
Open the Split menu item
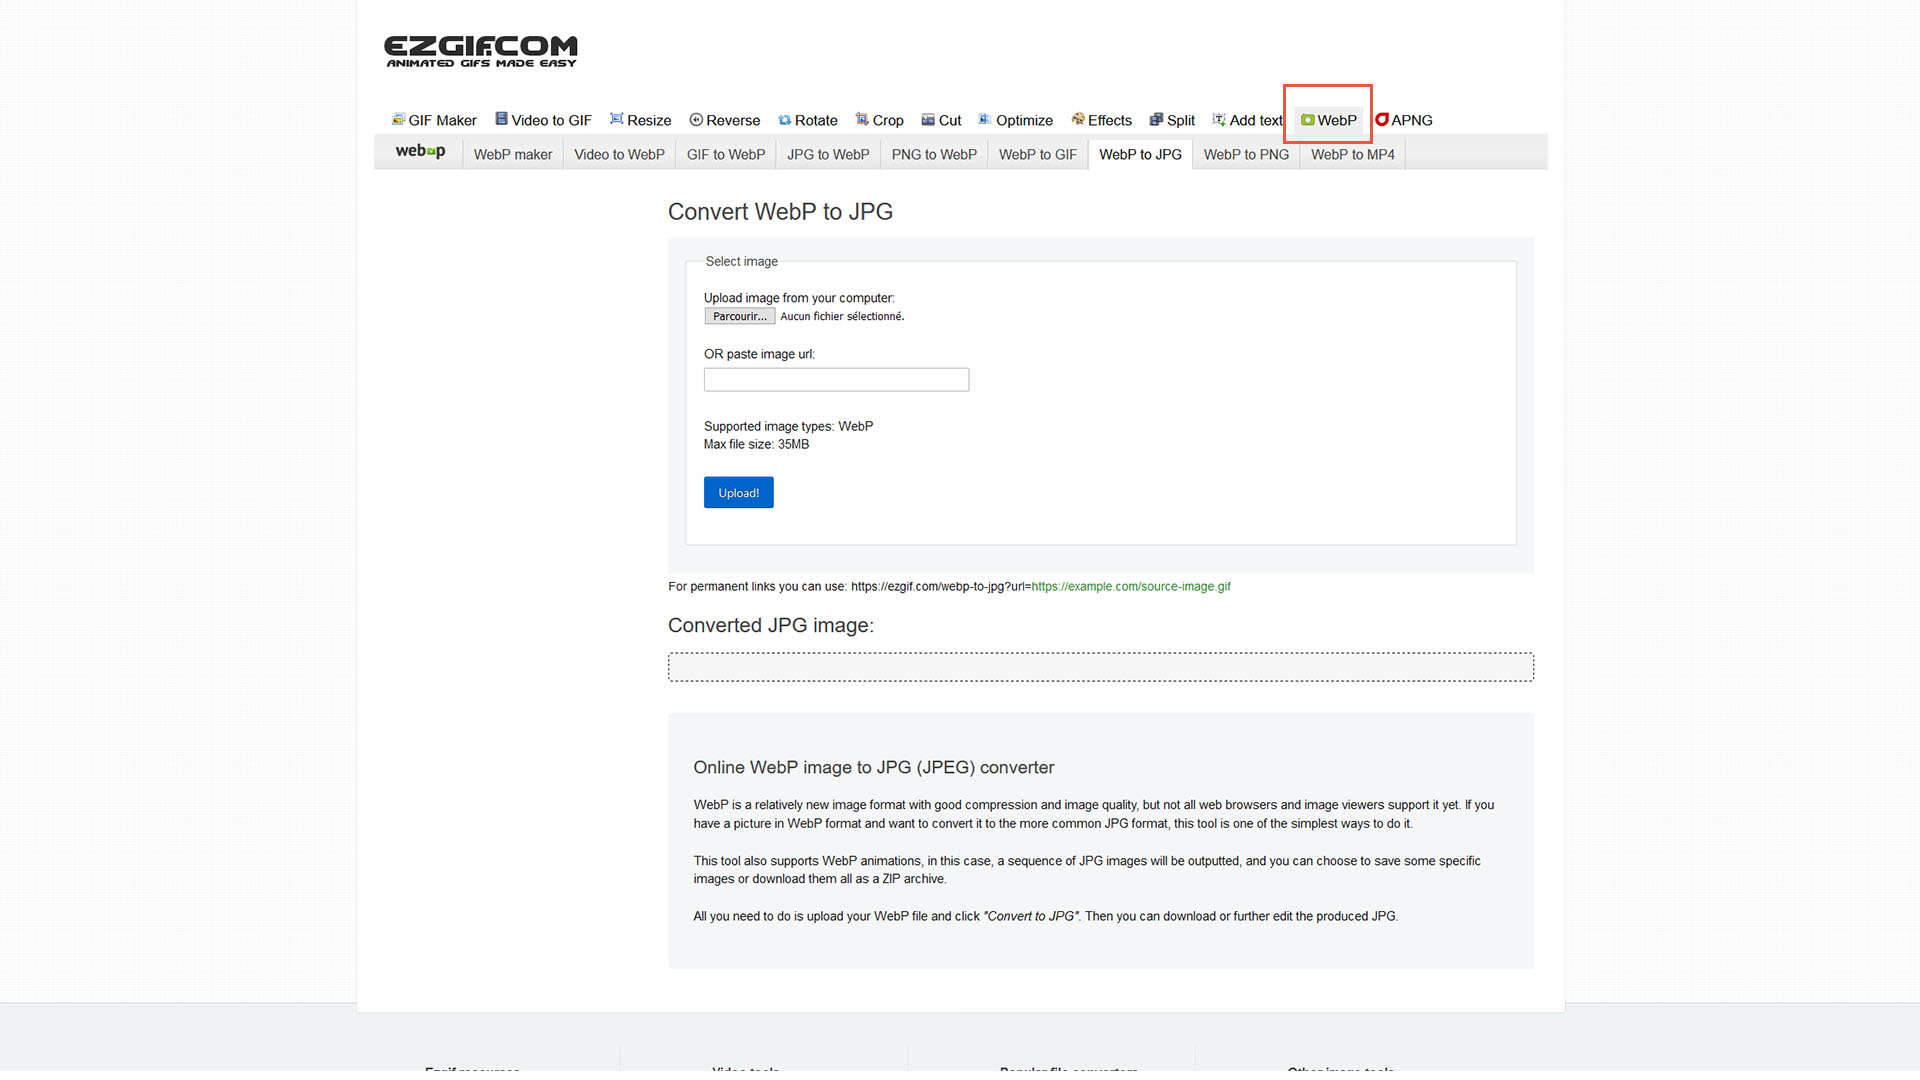[x=1173, y=120]
